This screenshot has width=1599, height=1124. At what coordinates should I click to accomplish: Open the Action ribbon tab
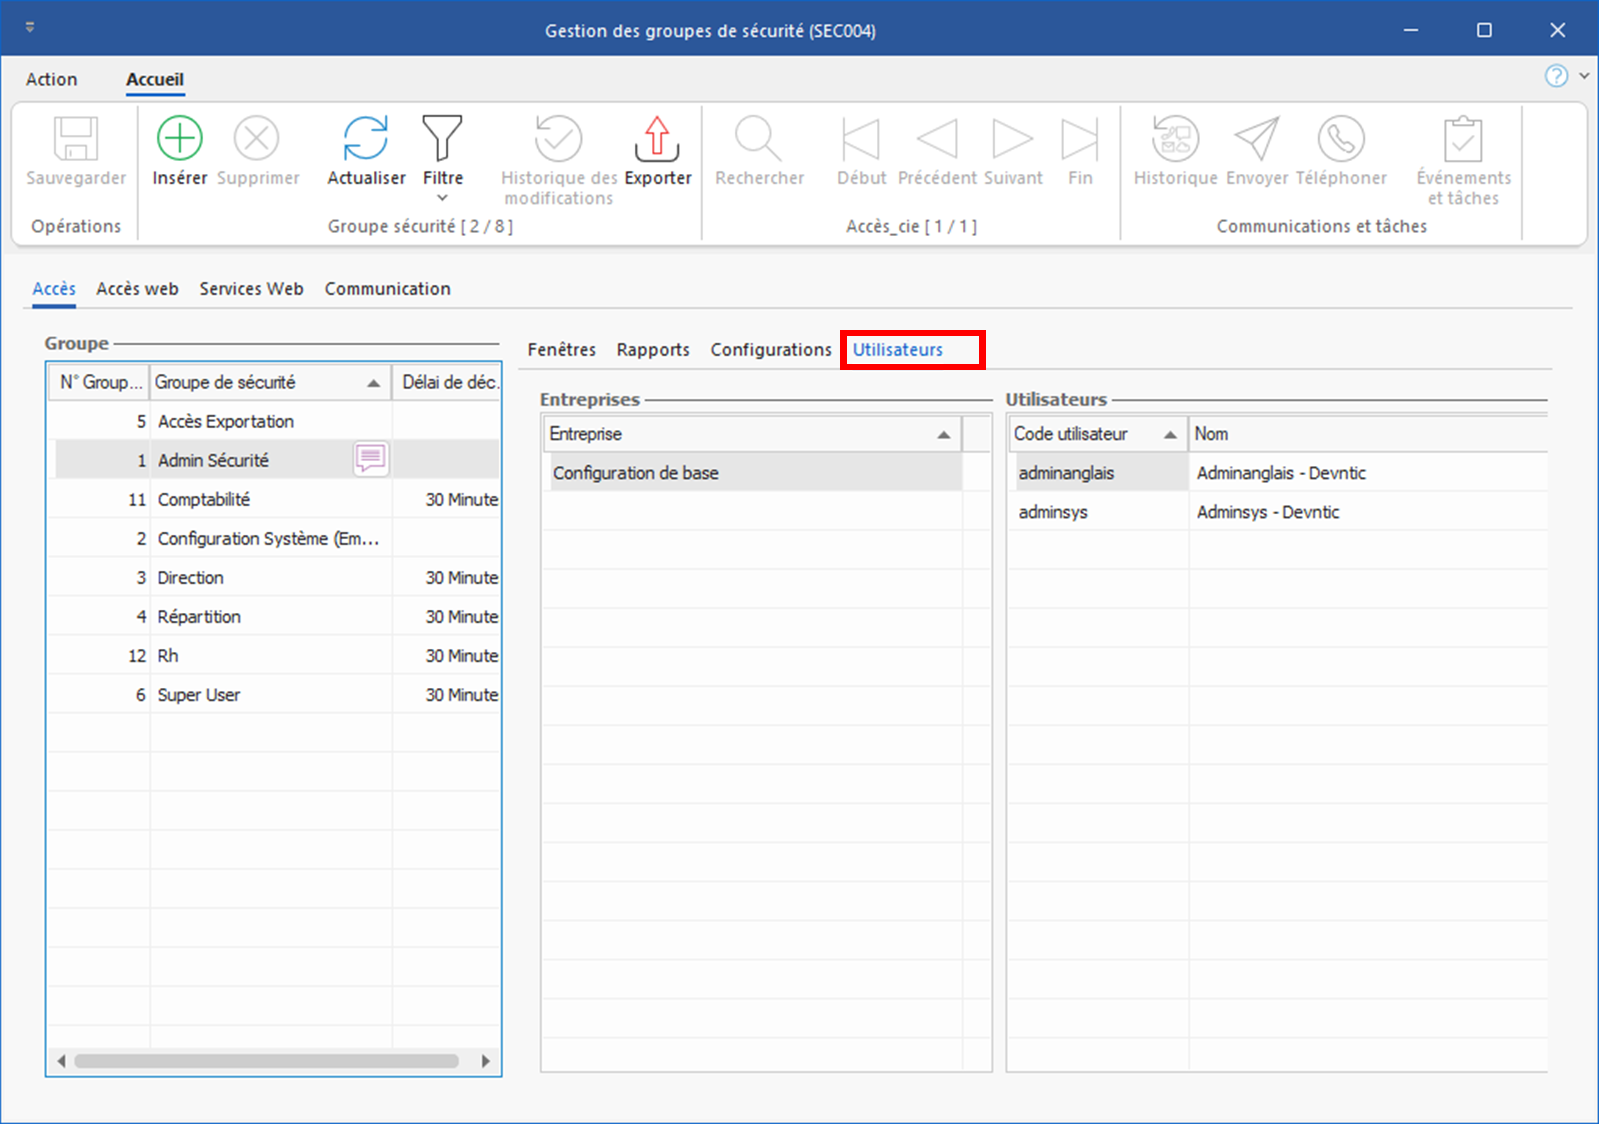point(51,79)
